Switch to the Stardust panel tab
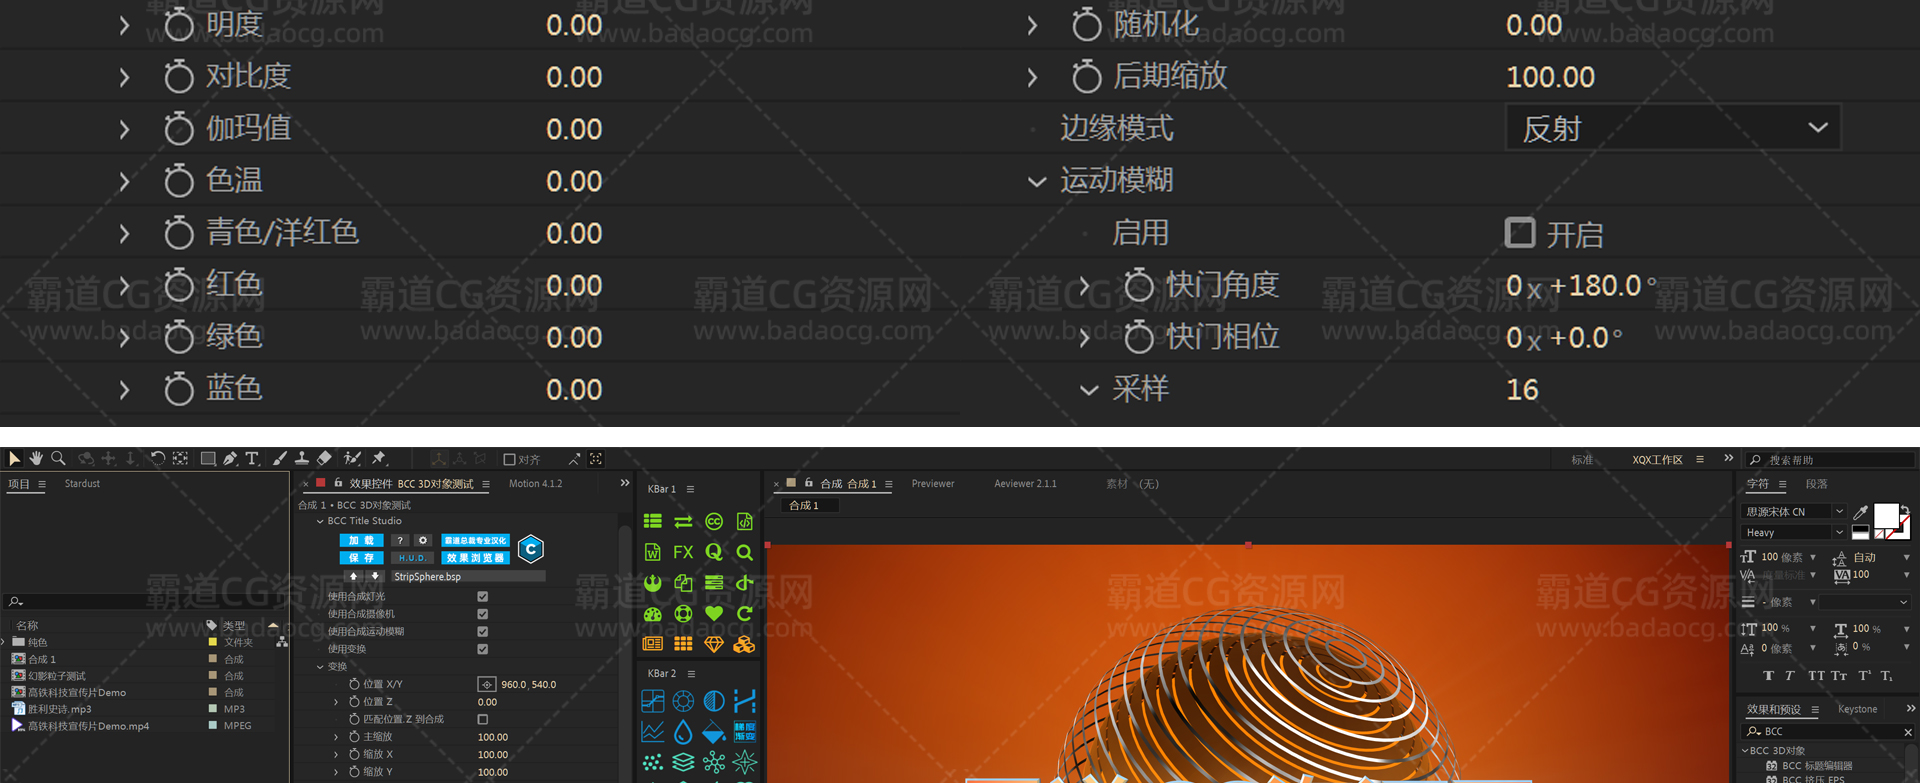 [82, 484]
